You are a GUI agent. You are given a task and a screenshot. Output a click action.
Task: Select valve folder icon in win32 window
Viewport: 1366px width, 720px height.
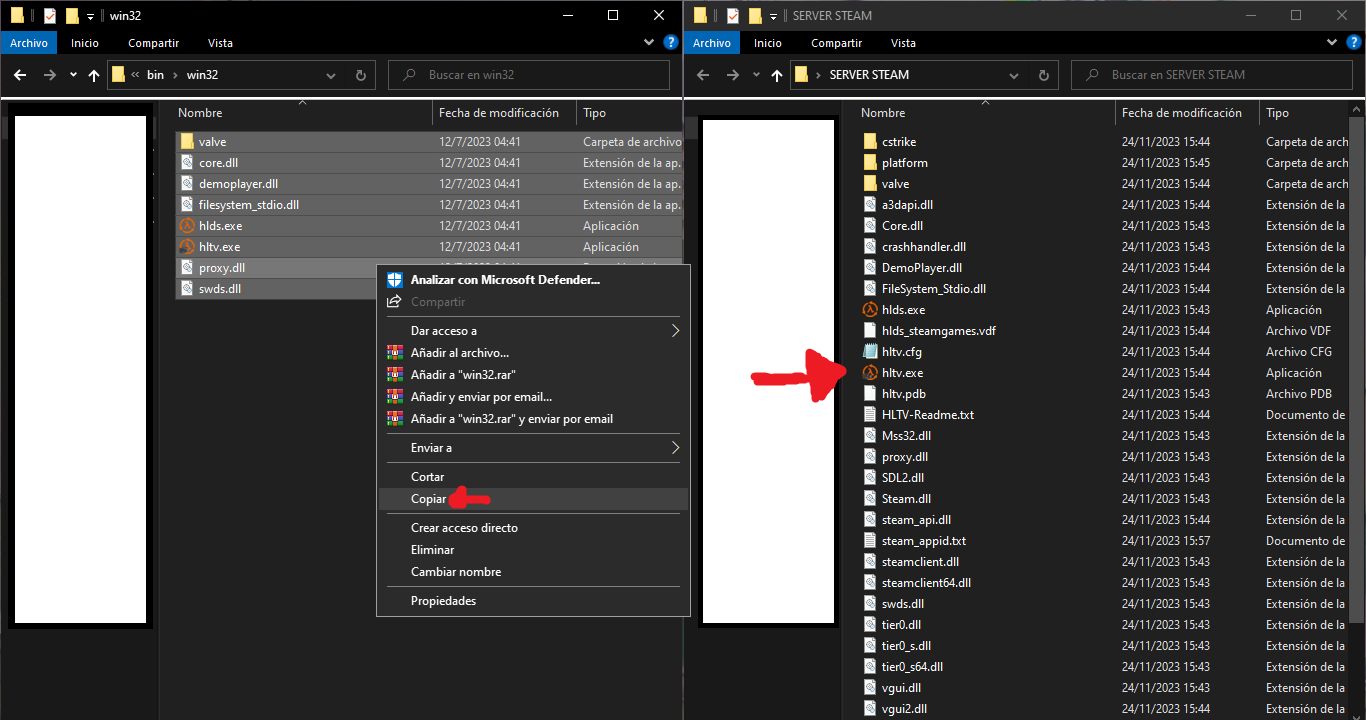[187, 142]
